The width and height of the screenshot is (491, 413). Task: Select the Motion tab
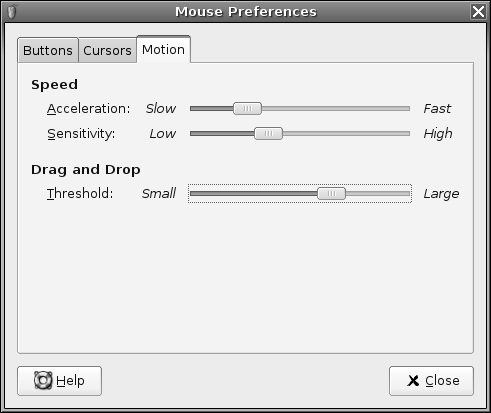tap(163, 49)
